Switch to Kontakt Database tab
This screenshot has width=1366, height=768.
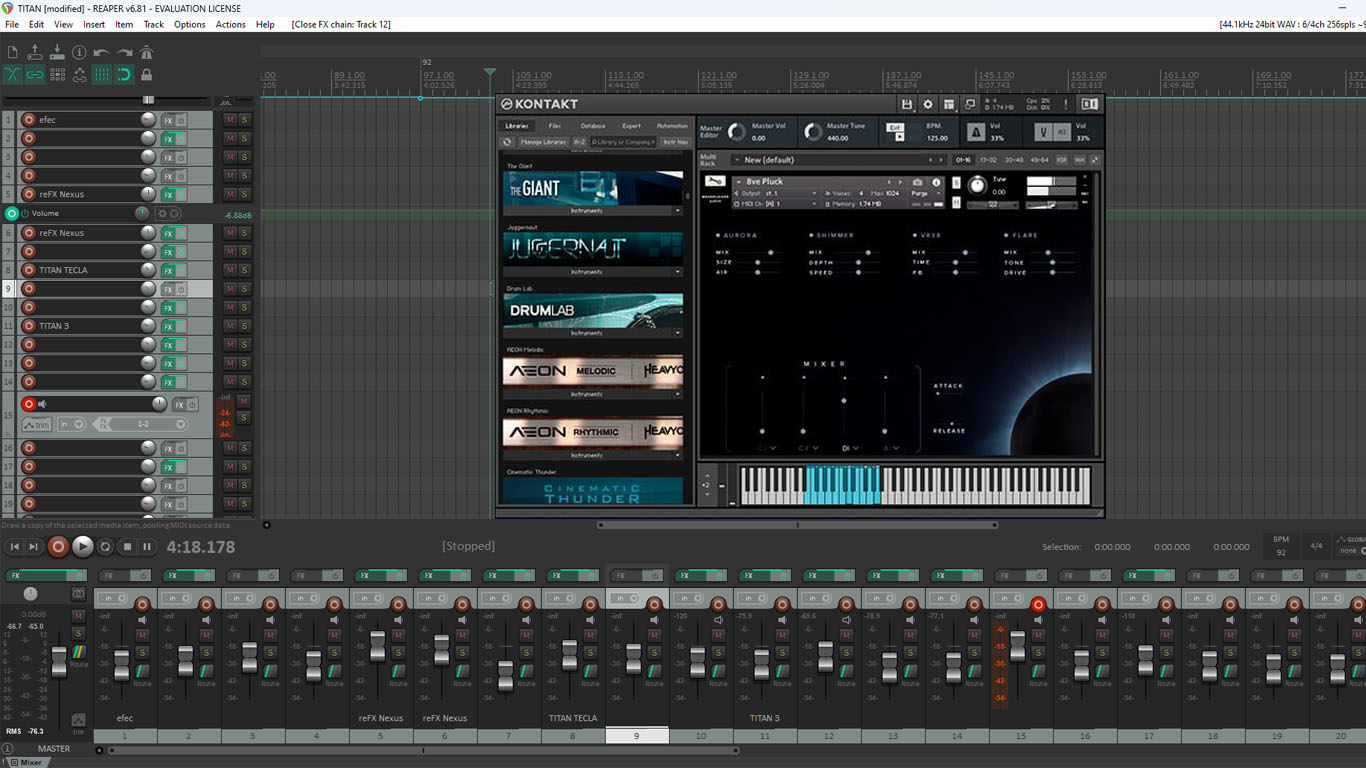tap(593, 126)
